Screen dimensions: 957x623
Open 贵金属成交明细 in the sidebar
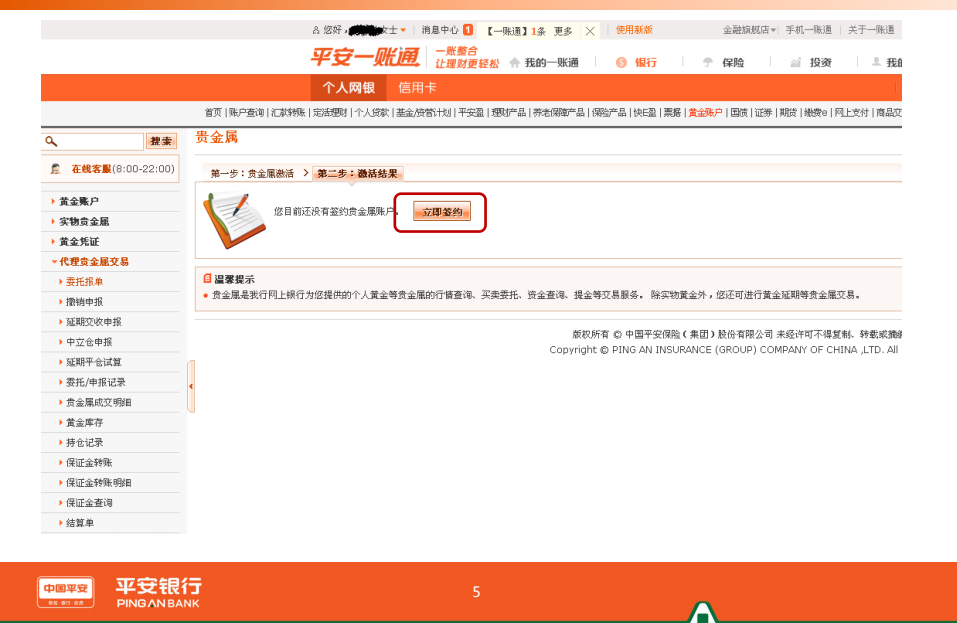(98, 403)
